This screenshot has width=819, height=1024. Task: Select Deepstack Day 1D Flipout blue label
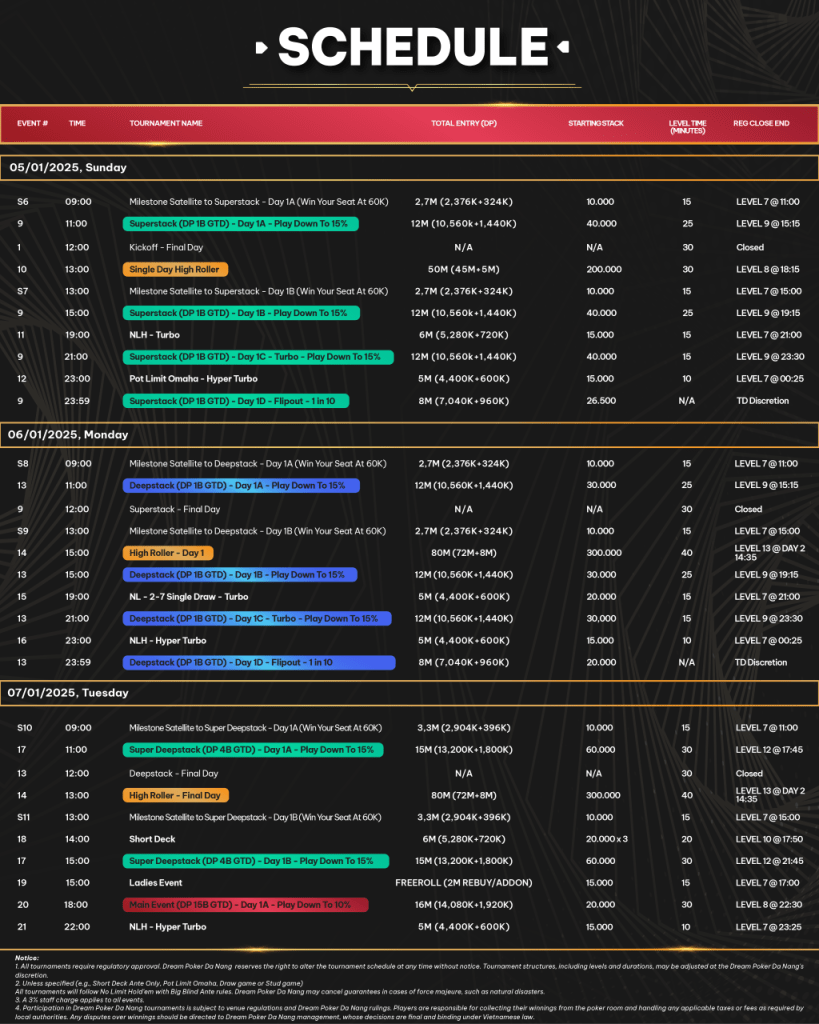click(259, 662)
